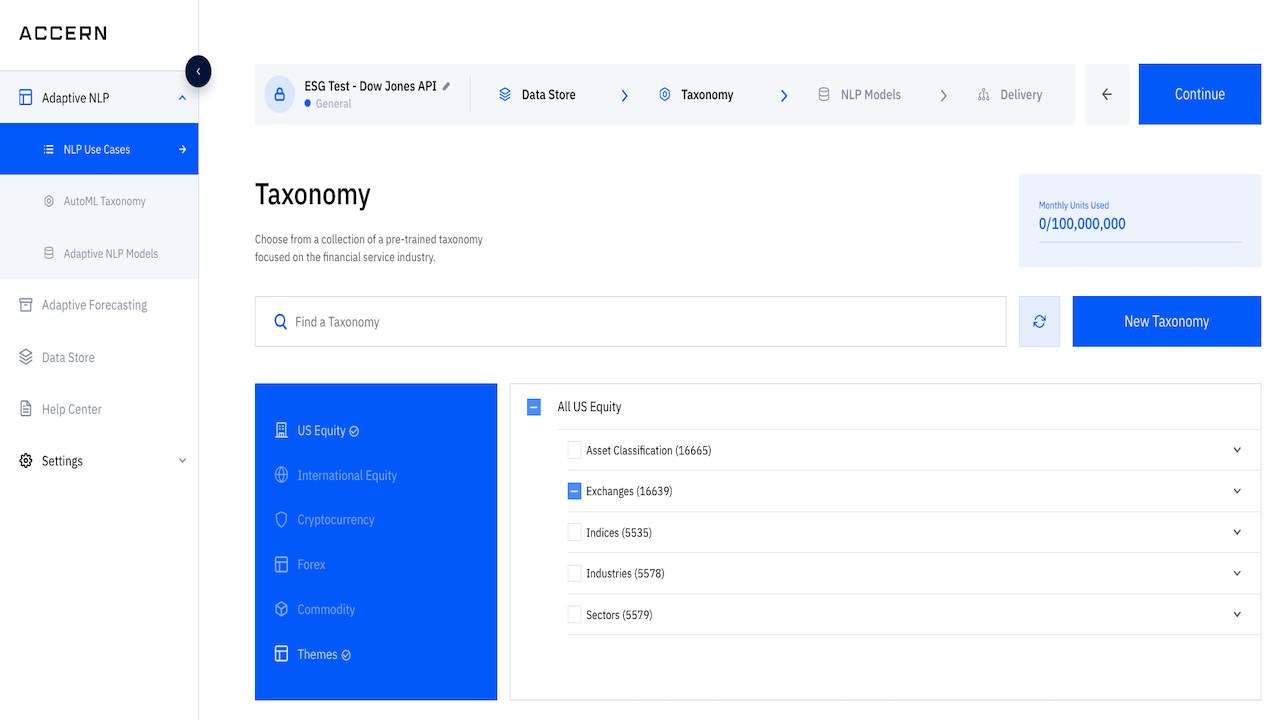This screenshot has width=1280, height=720.
Task: Toggle the All US Equity checkbox
Action: (534, 407)
